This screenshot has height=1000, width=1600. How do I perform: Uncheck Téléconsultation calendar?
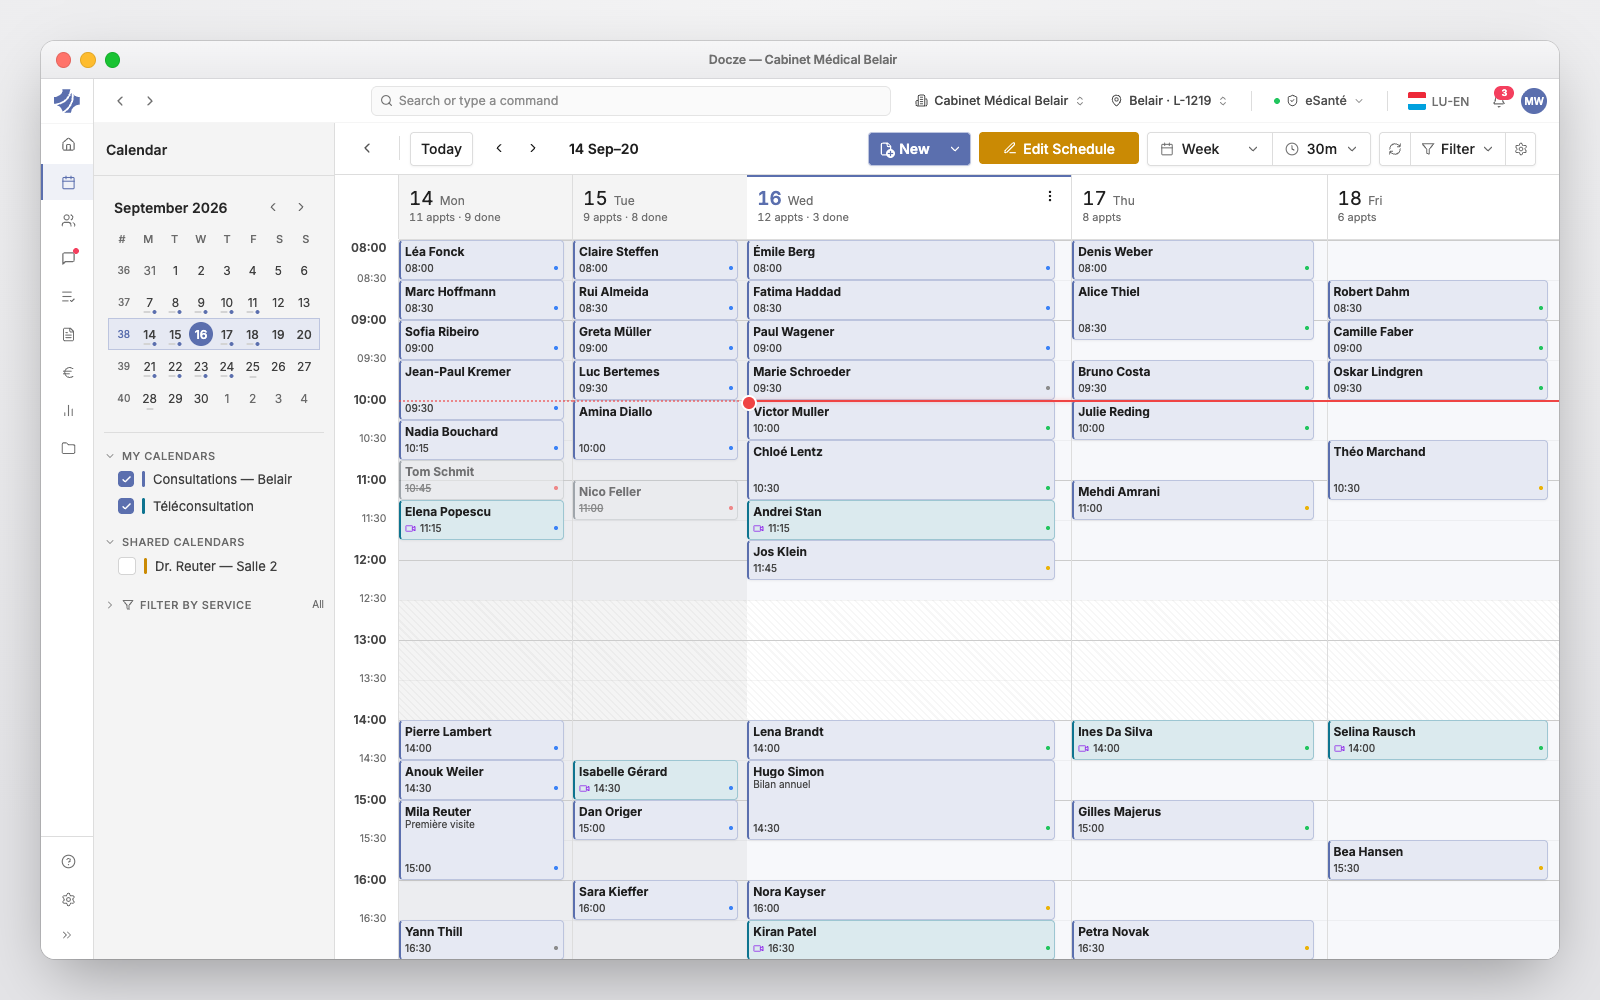[126, 506]
